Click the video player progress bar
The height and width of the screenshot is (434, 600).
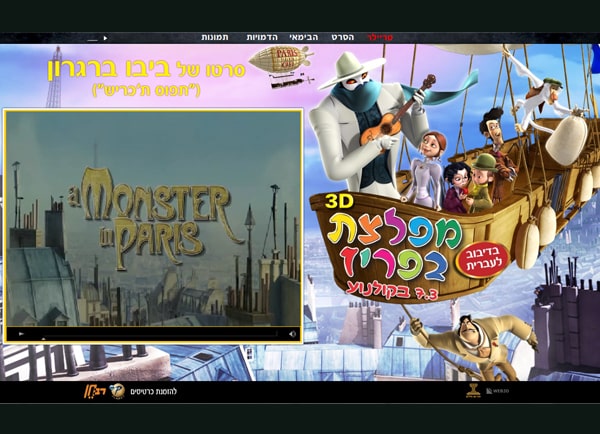(159, 334)
